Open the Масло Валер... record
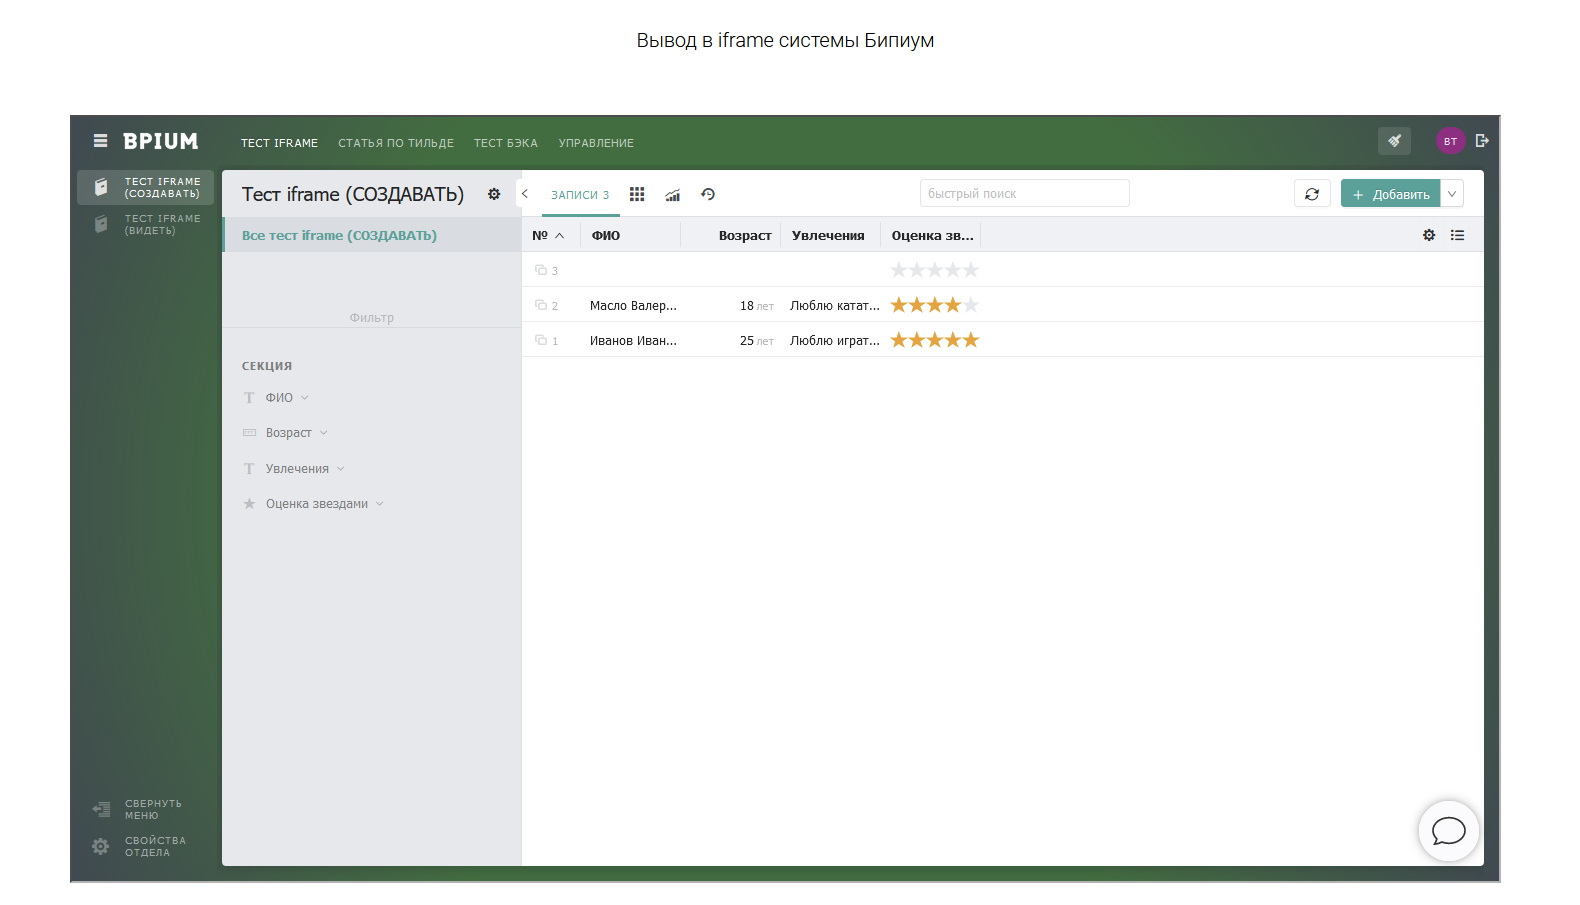Viewport: 1580px width, 905px height. [x=633, y=306]
